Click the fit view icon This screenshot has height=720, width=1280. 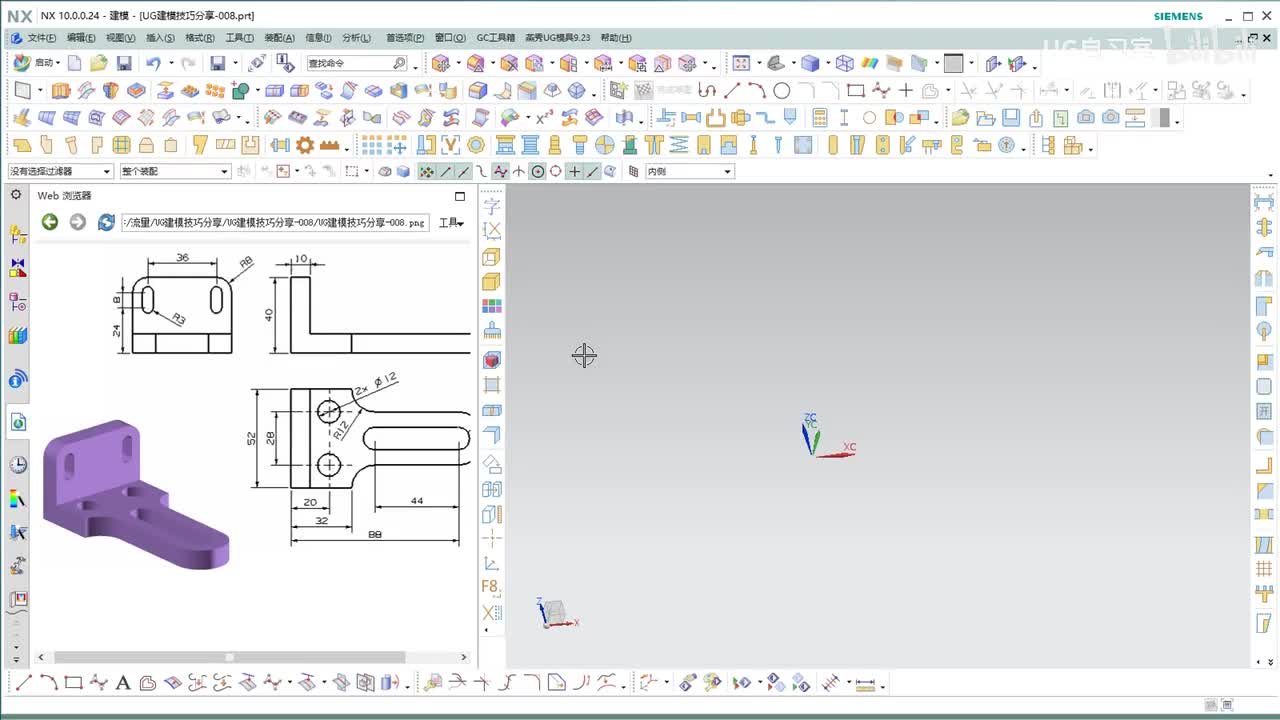(x=741, y=63)
